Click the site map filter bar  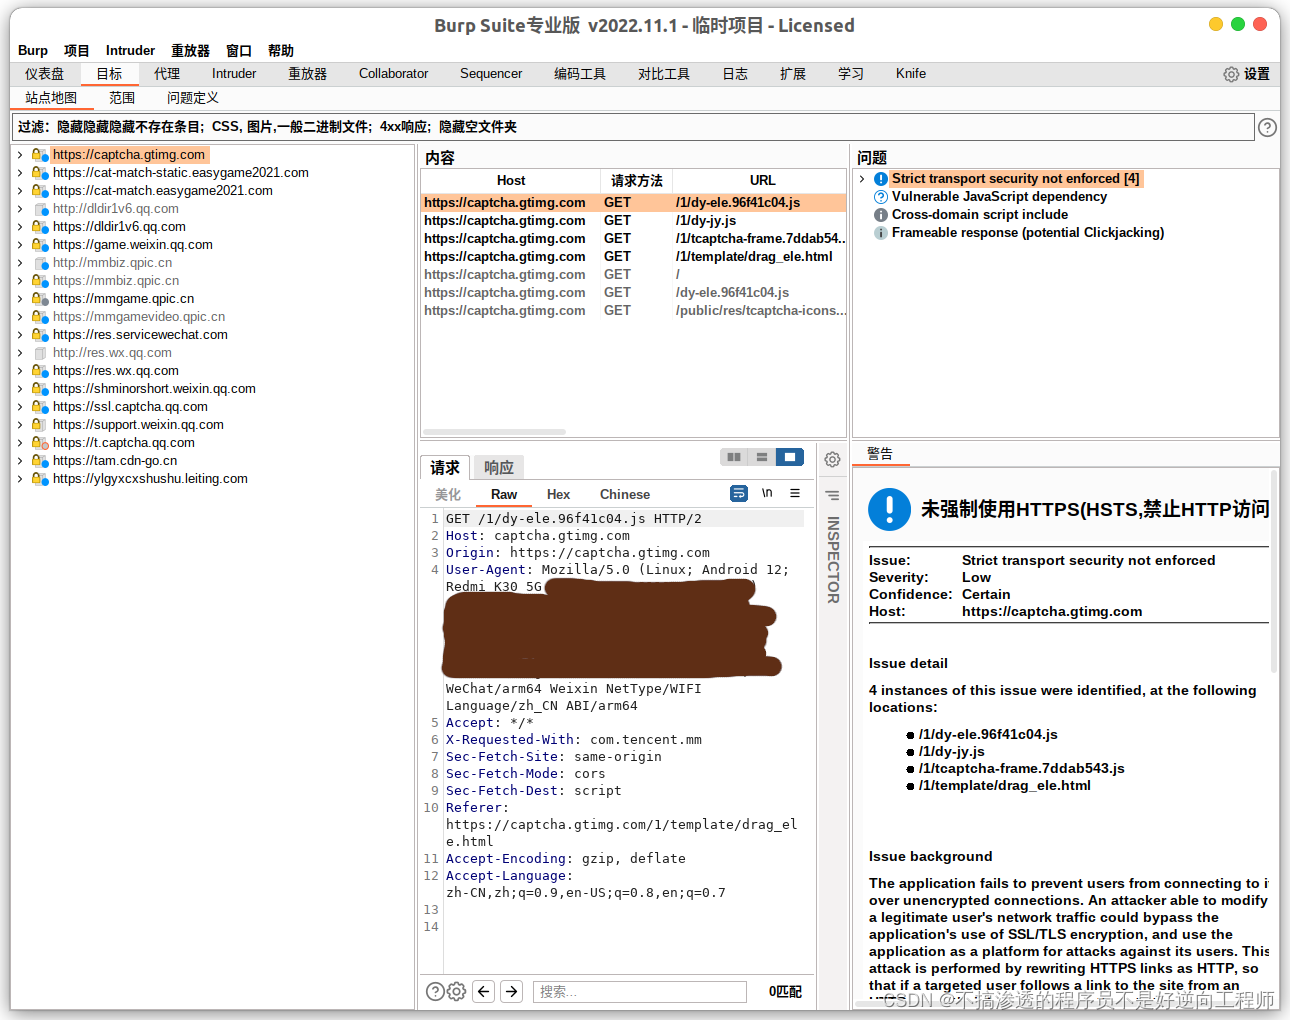(633, 127)
